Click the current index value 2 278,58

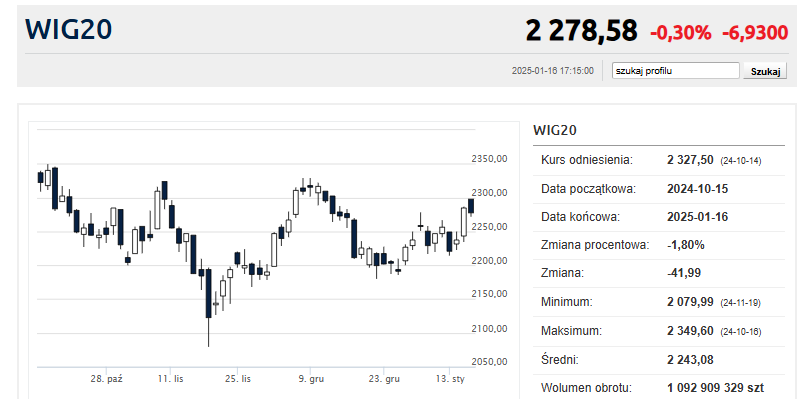pos(581,30)
